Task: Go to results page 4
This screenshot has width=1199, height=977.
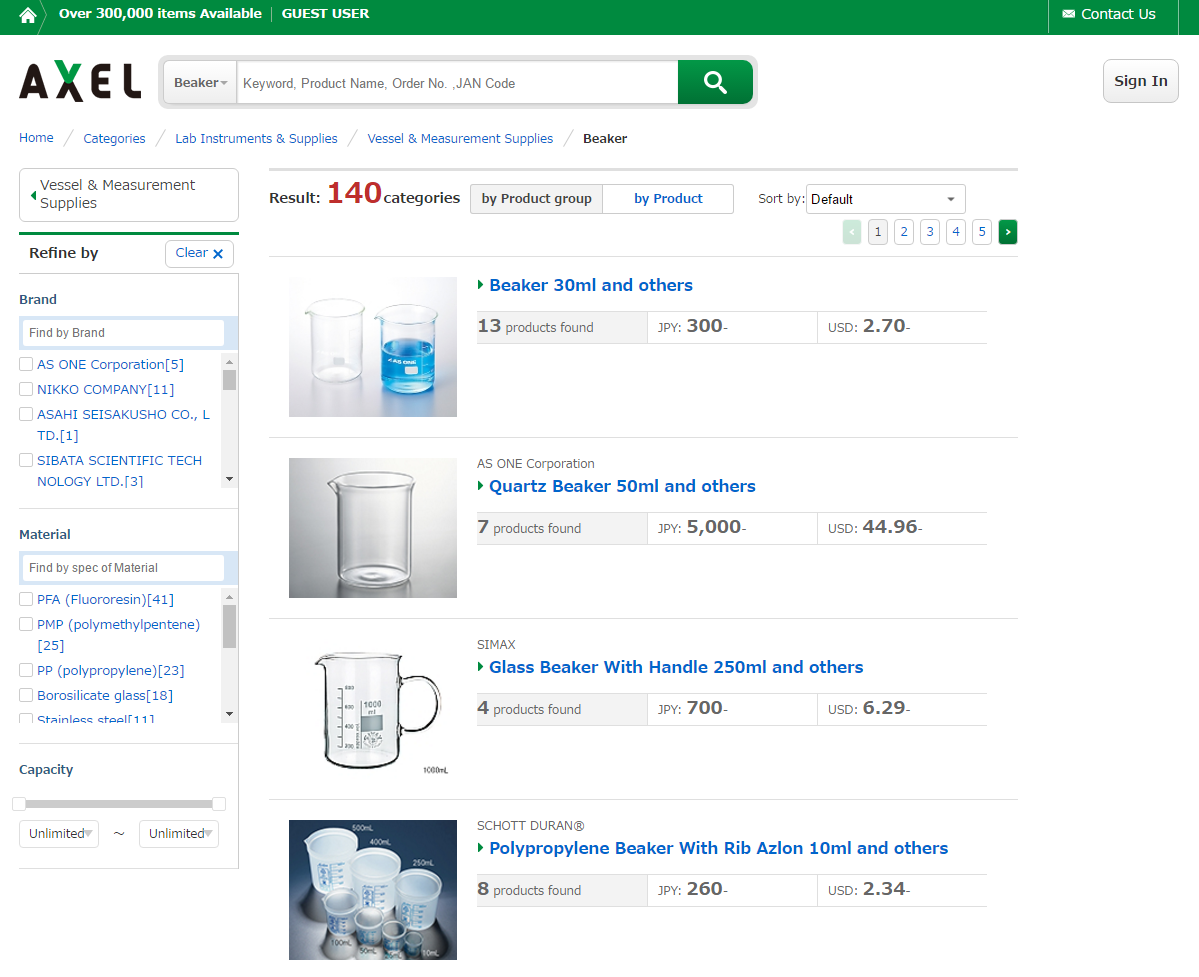Action: tap(956, 232)
